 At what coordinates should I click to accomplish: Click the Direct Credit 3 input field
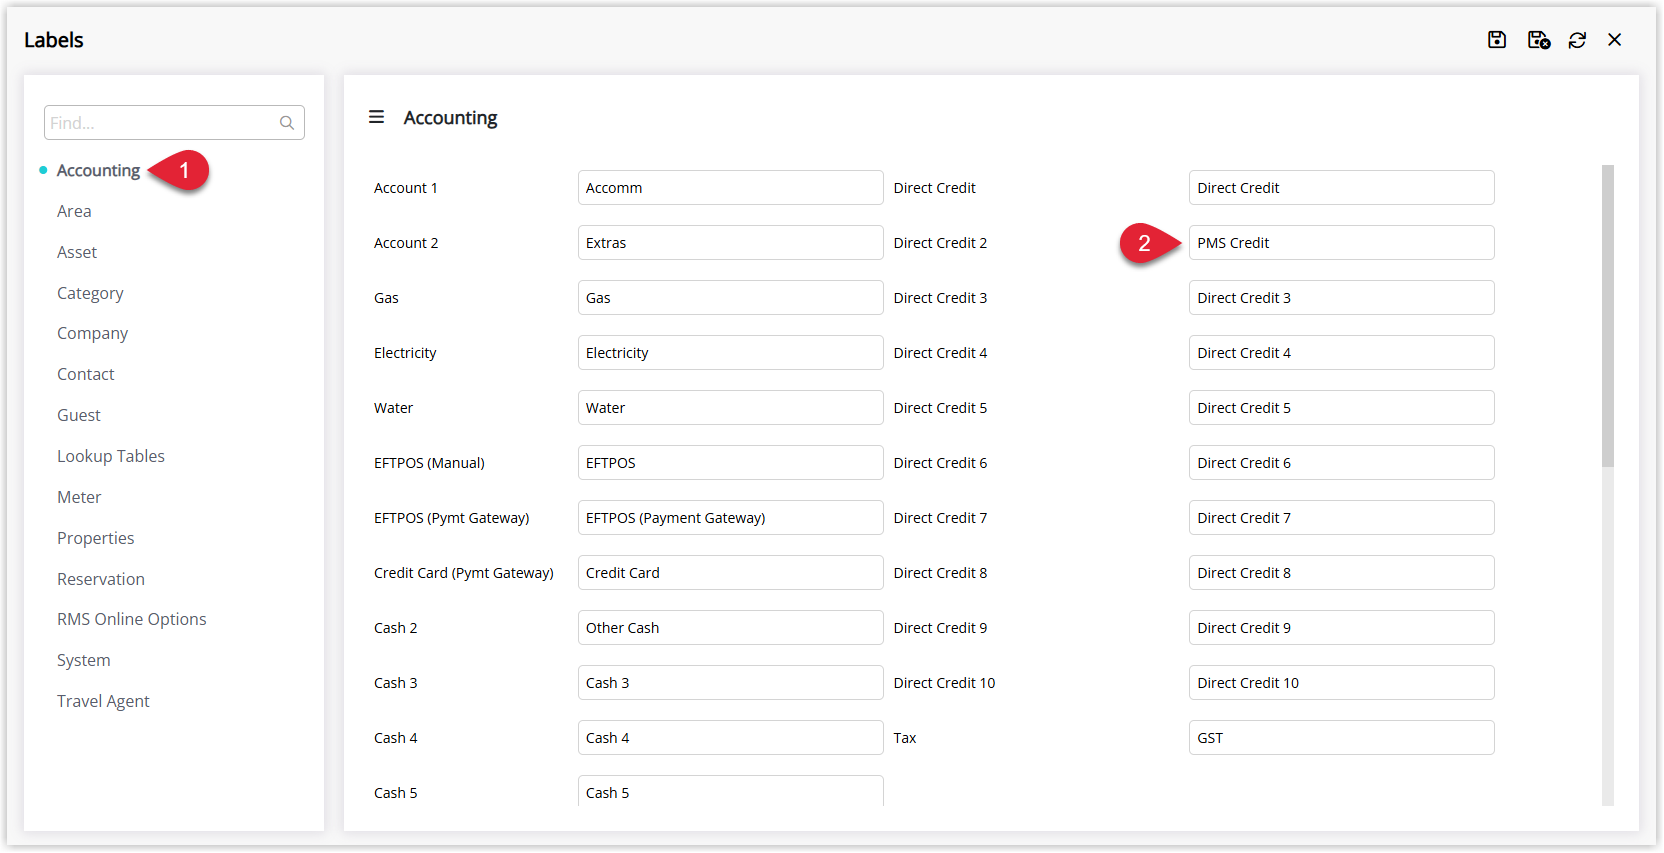pyautogui.click(x=1341, y=298)
